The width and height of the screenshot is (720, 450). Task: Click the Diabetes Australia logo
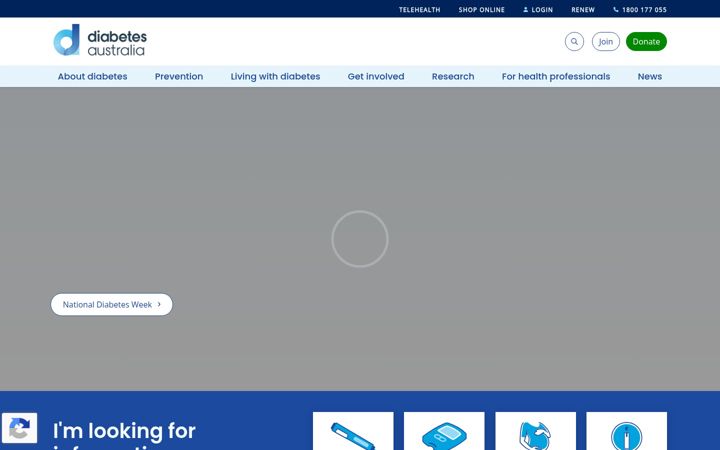click(100, 40)
